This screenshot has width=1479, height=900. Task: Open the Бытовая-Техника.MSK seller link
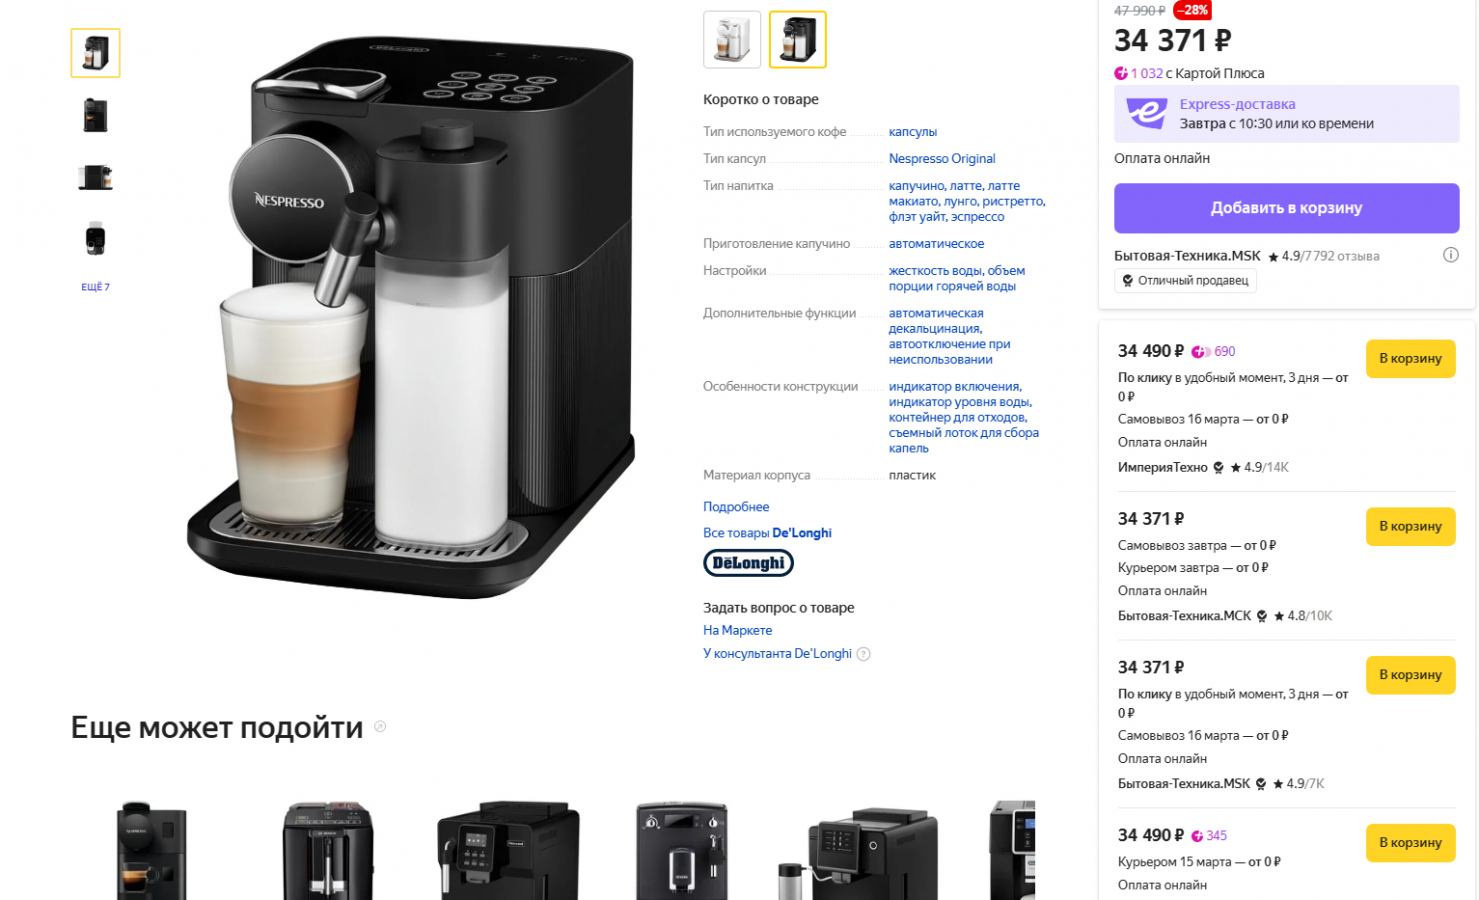[x=1187, y=256]
